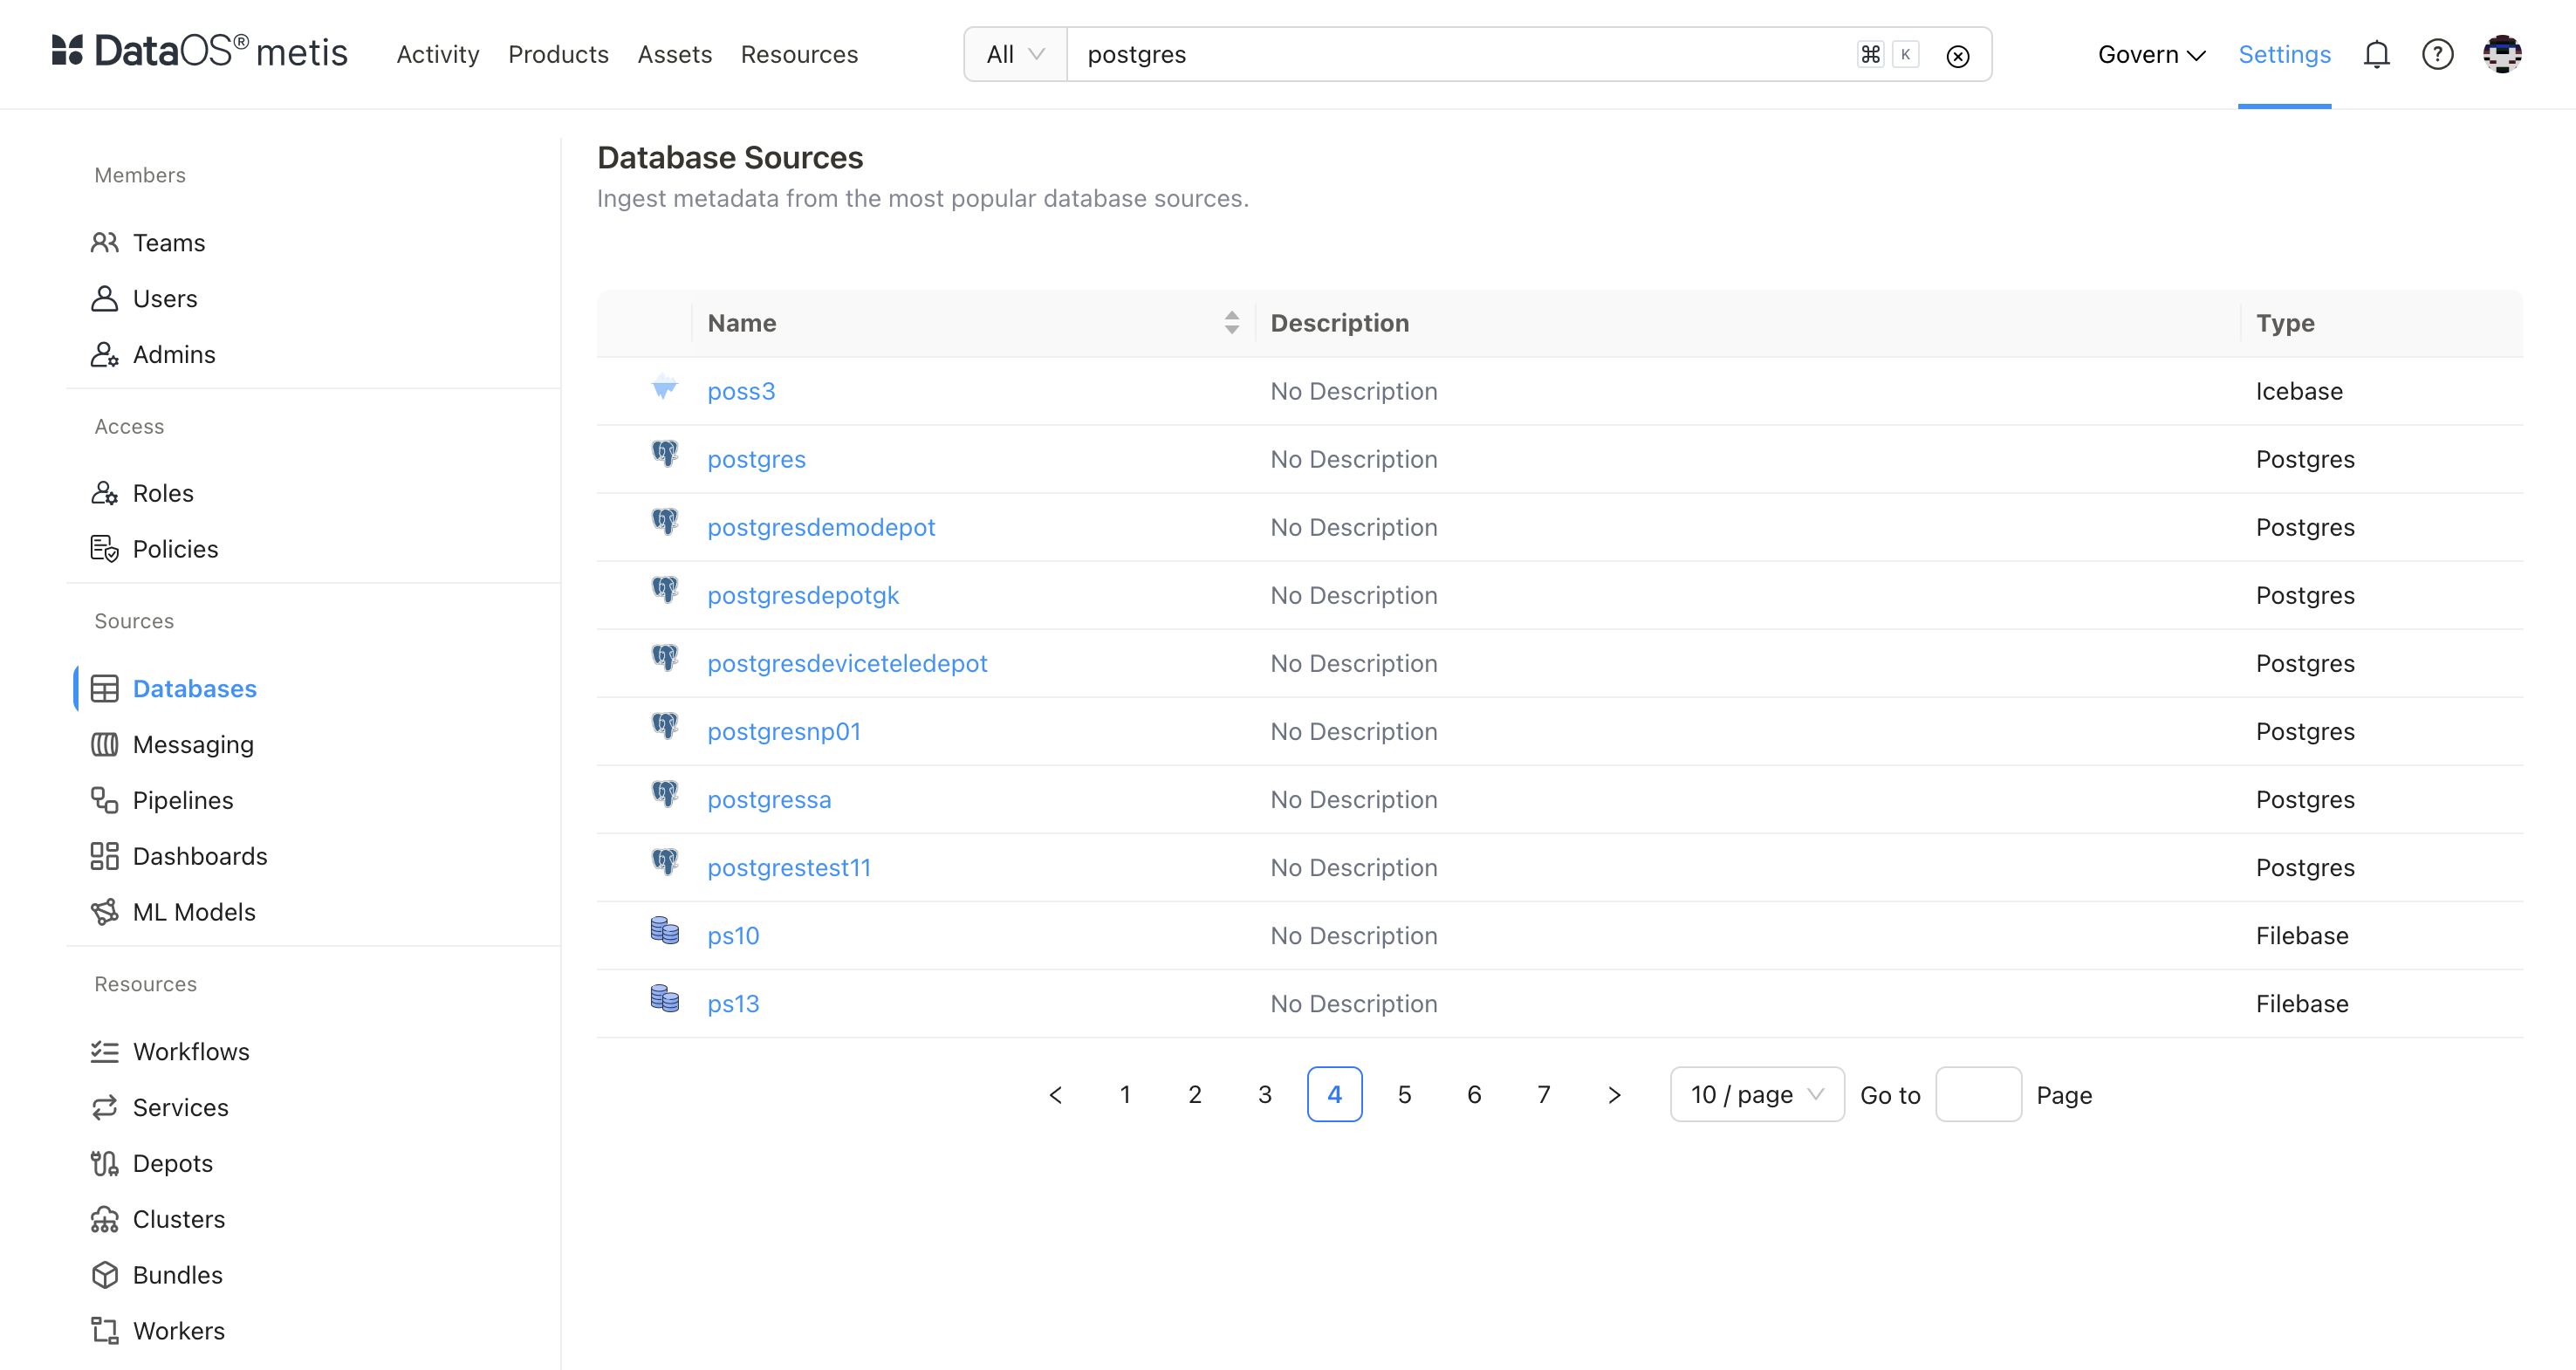Click the Databases table icon

[x=105, y=689]
